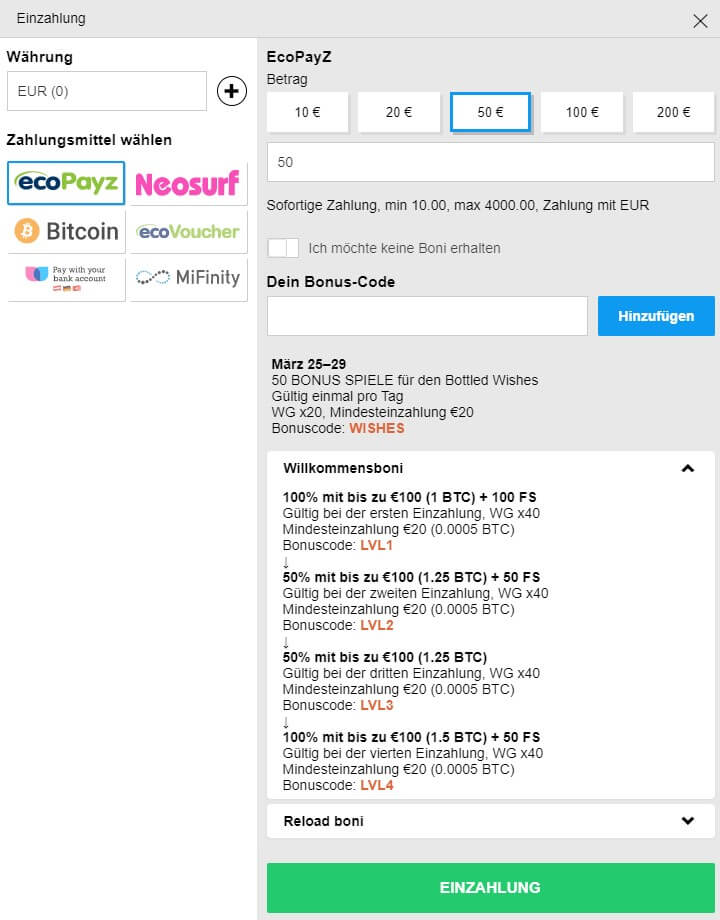Viewport: 720px width, 920px height.
Task: Click the LVL1 bonus code
Action: 377,546
